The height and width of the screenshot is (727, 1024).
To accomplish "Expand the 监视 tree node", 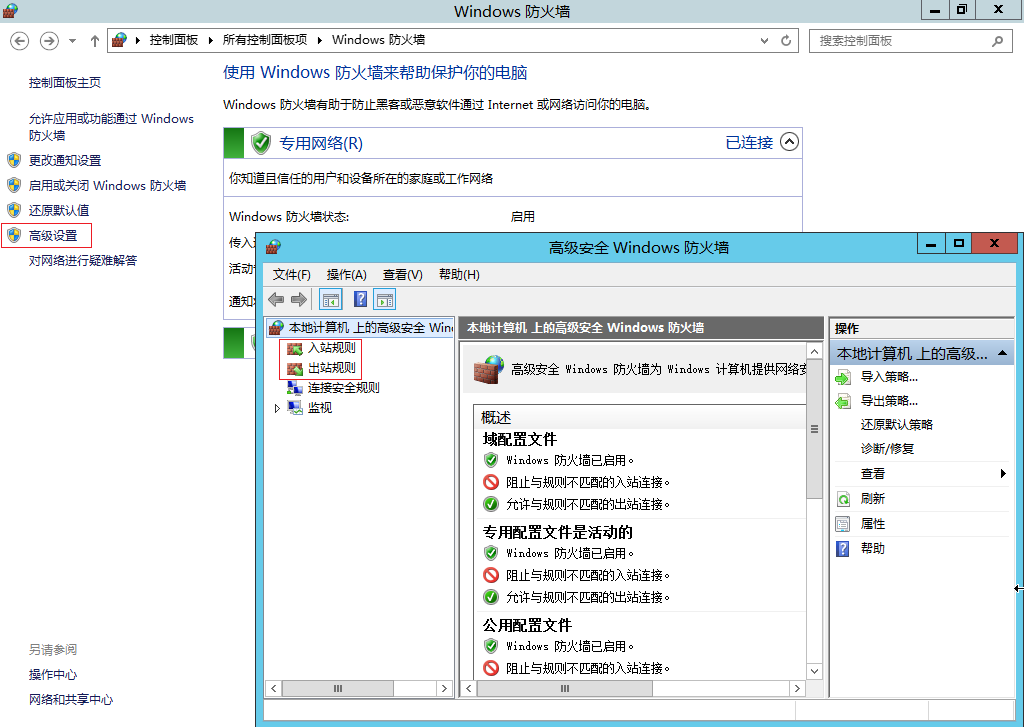I will (x=278, y=408).
